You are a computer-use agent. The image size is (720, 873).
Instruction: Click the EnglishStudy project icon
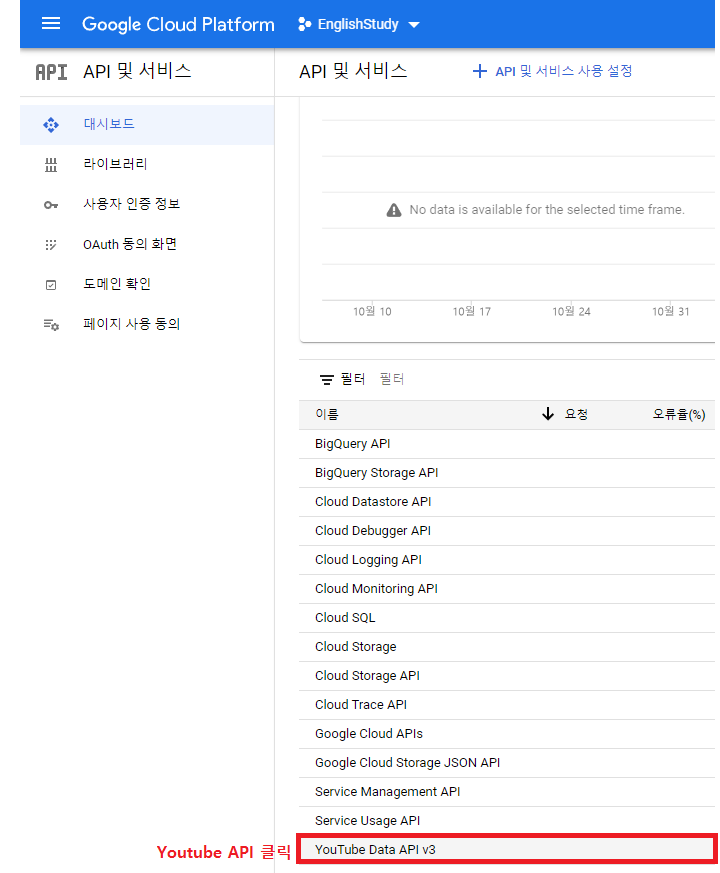click(305, 24)
